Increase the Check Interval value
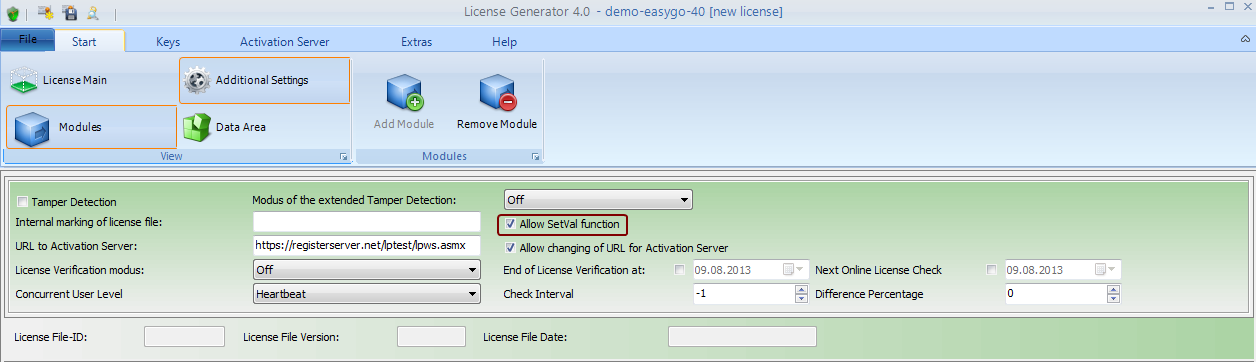The width and height of the screenshot is (1256, 362). click(x=800, y=289)
